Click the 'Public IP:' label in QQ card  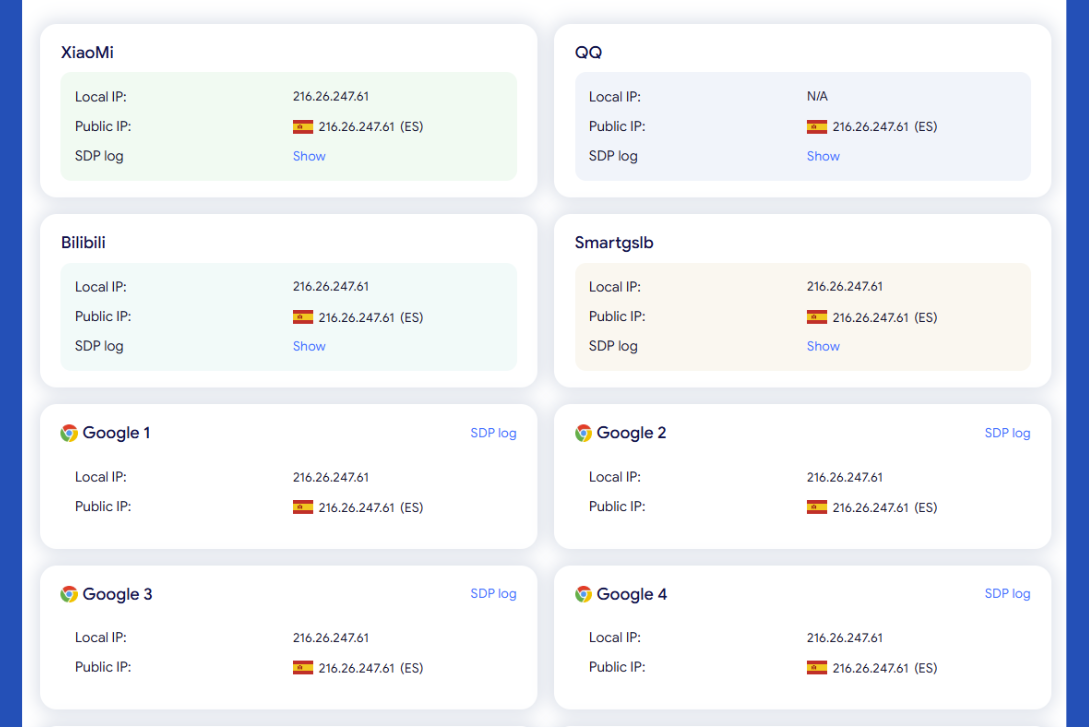click(x=617, y=126)
